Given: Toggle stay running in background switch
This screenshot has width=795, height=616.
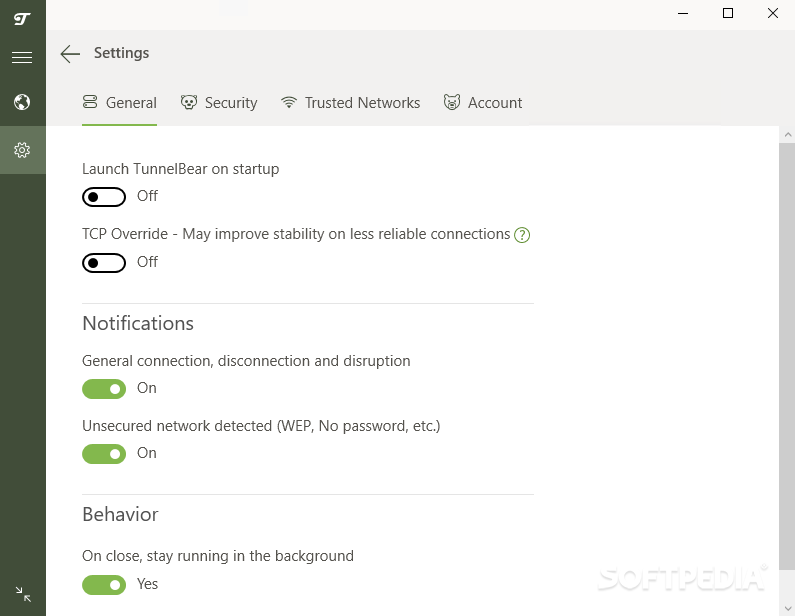Looking at the screenshot, I should (104, 585).
